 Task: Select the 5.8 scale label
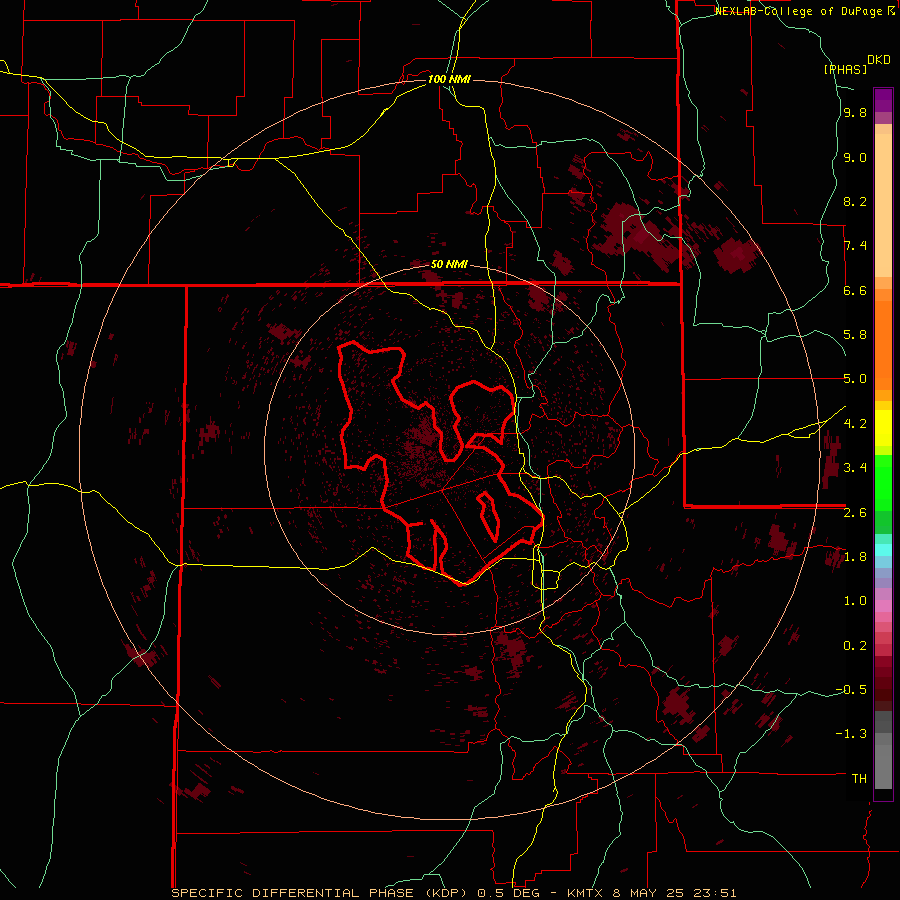pos(855,335)
